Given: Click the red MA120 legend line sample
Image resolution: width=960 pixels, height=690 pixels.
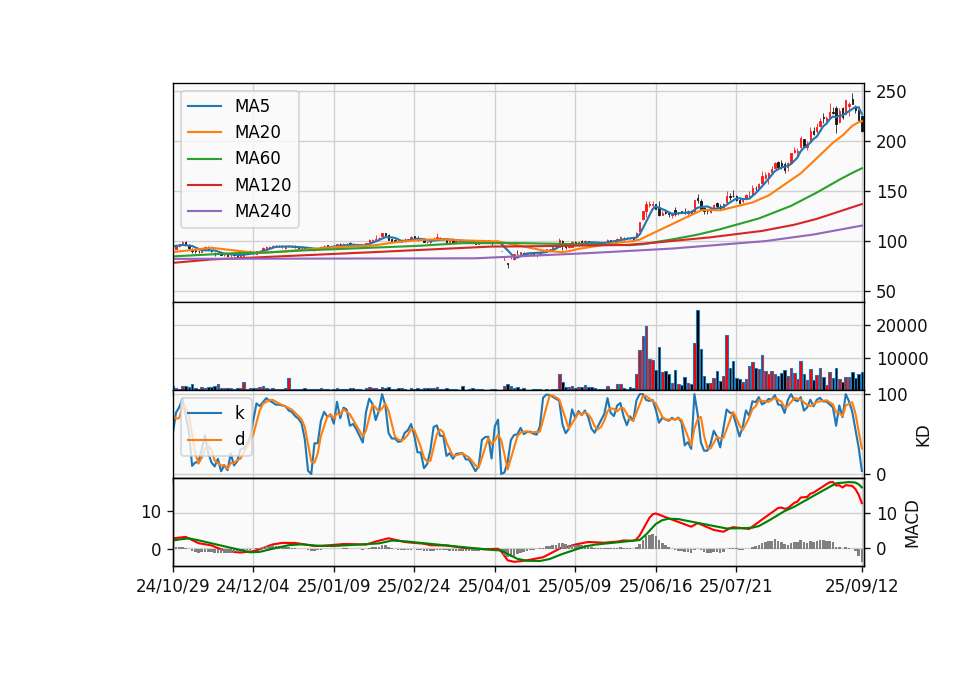Looking at the screenshot, I should (x=204, y=185).
